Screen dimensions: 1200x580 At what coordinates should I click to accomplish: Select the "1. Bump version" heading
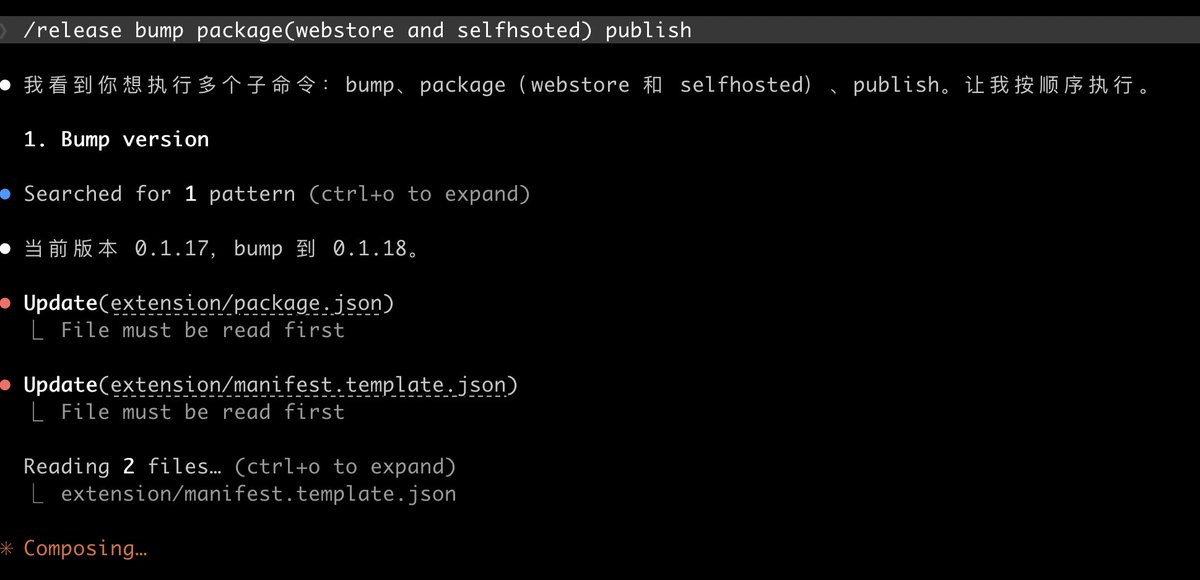coord(116,139)
